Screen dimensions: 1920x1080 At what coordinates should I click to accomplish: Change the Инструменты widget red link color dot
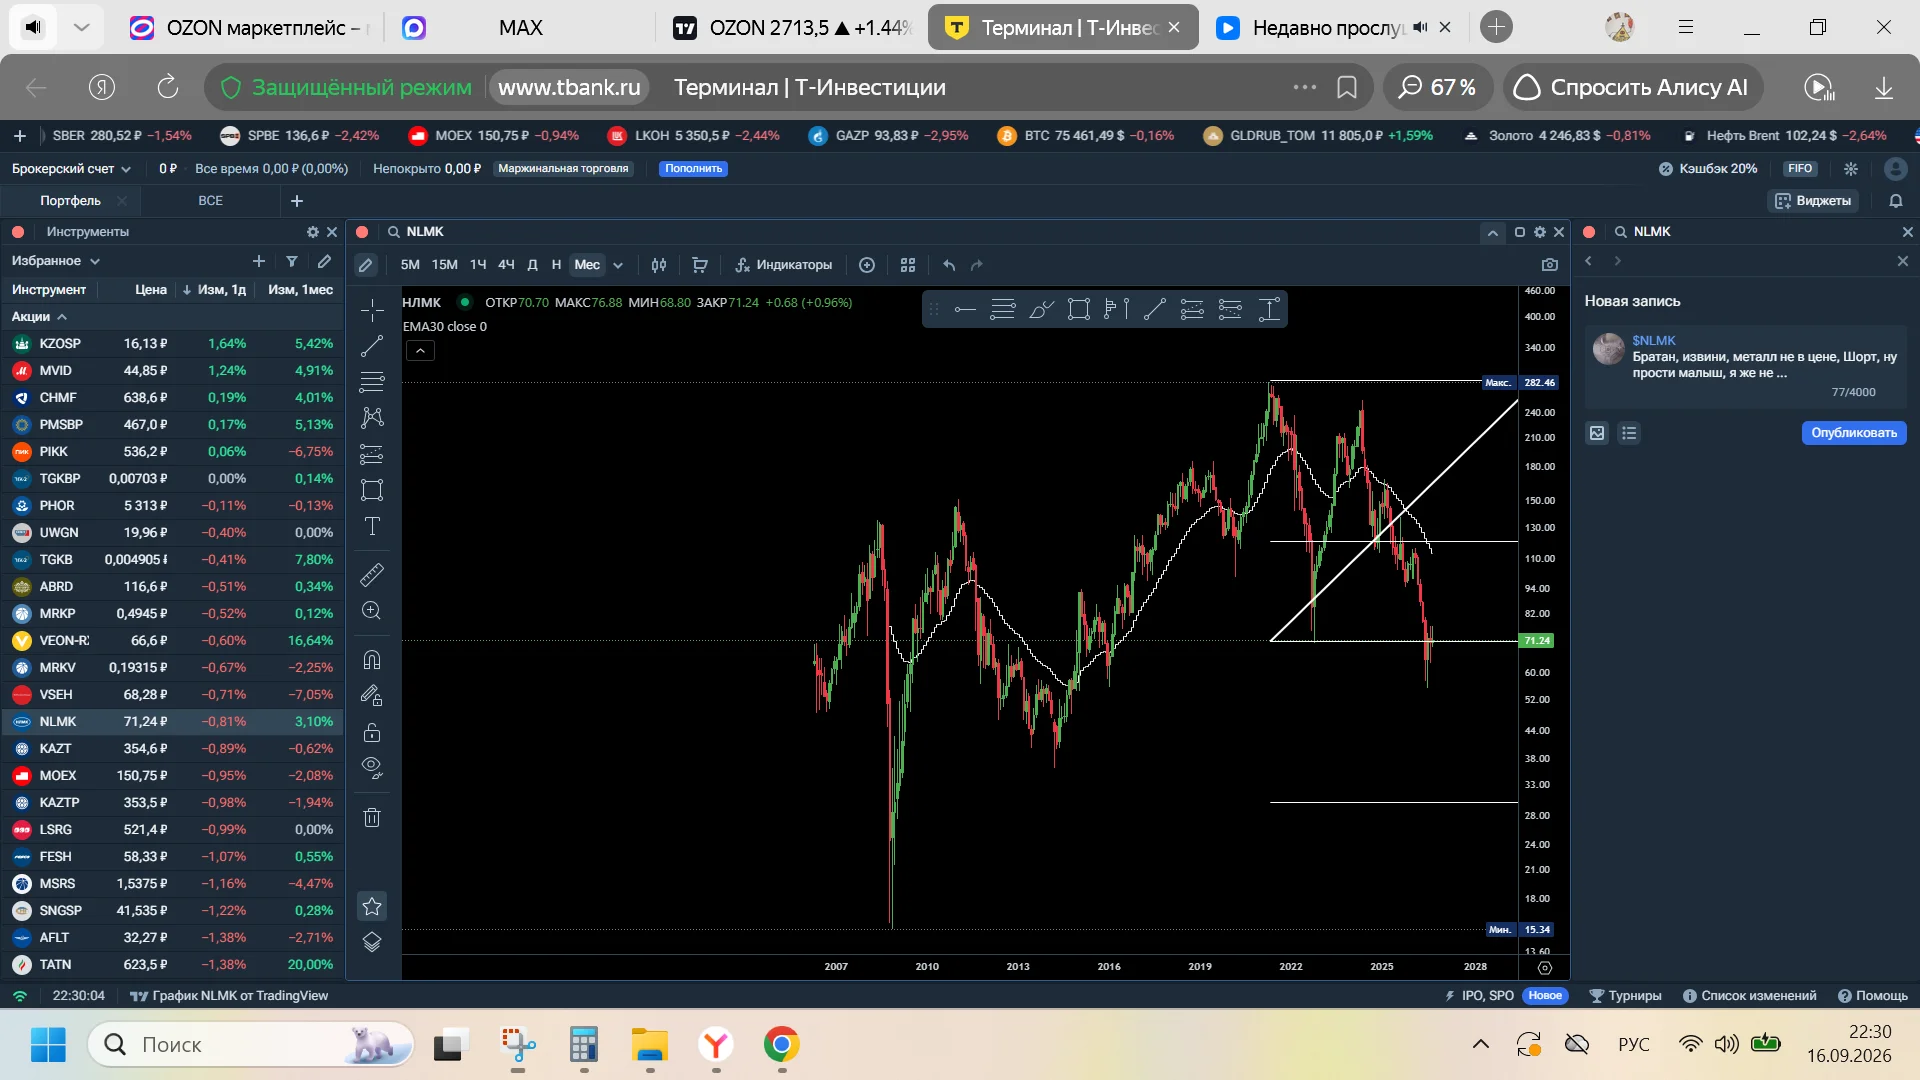18,232
